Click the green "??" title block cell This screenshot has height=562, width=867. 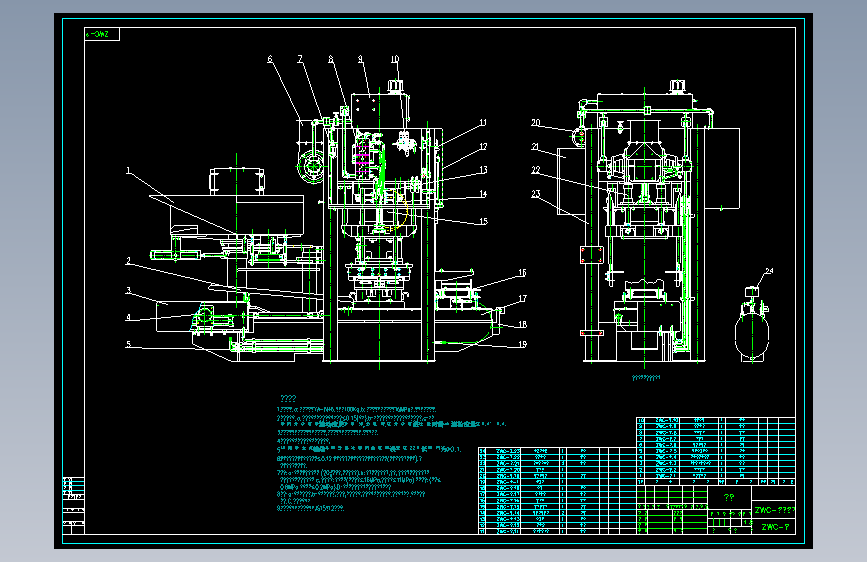point(729,497)
